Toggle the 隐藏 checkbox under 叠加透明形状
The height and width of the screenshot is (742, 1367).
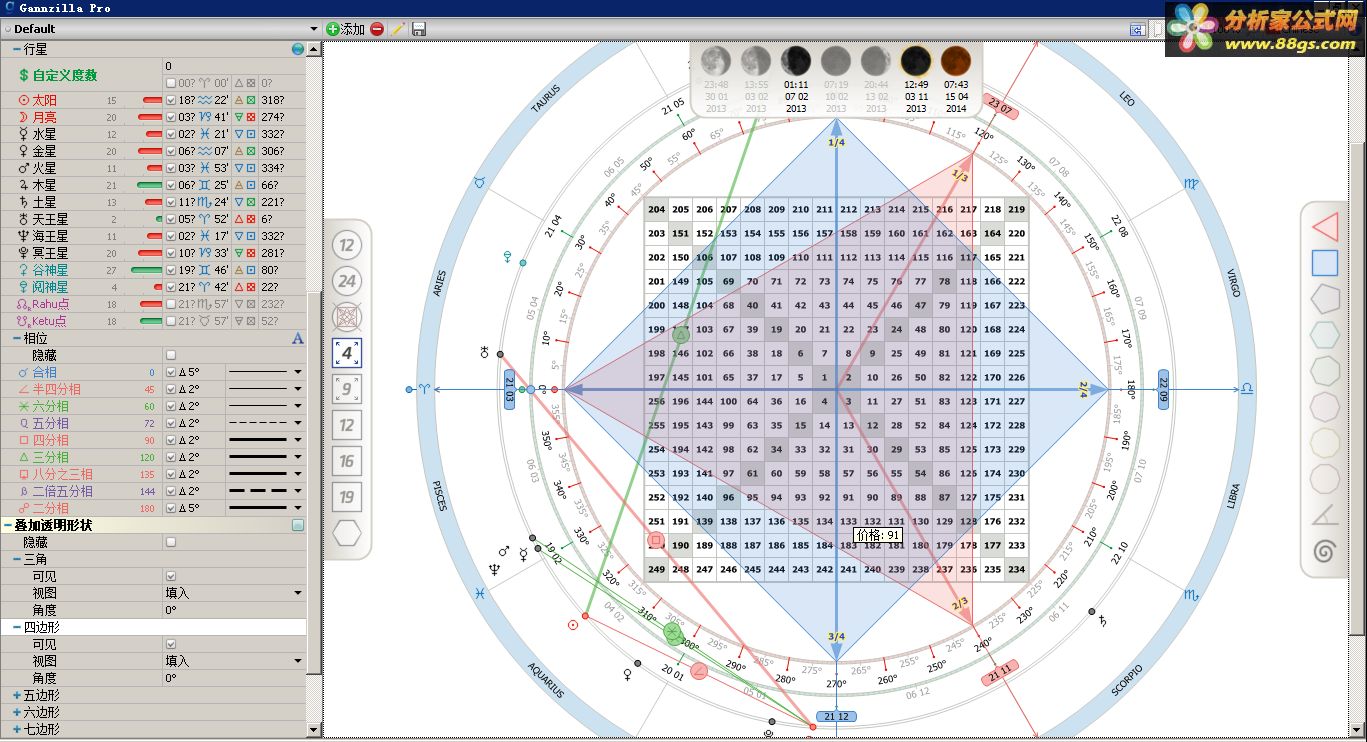point(171,542)
